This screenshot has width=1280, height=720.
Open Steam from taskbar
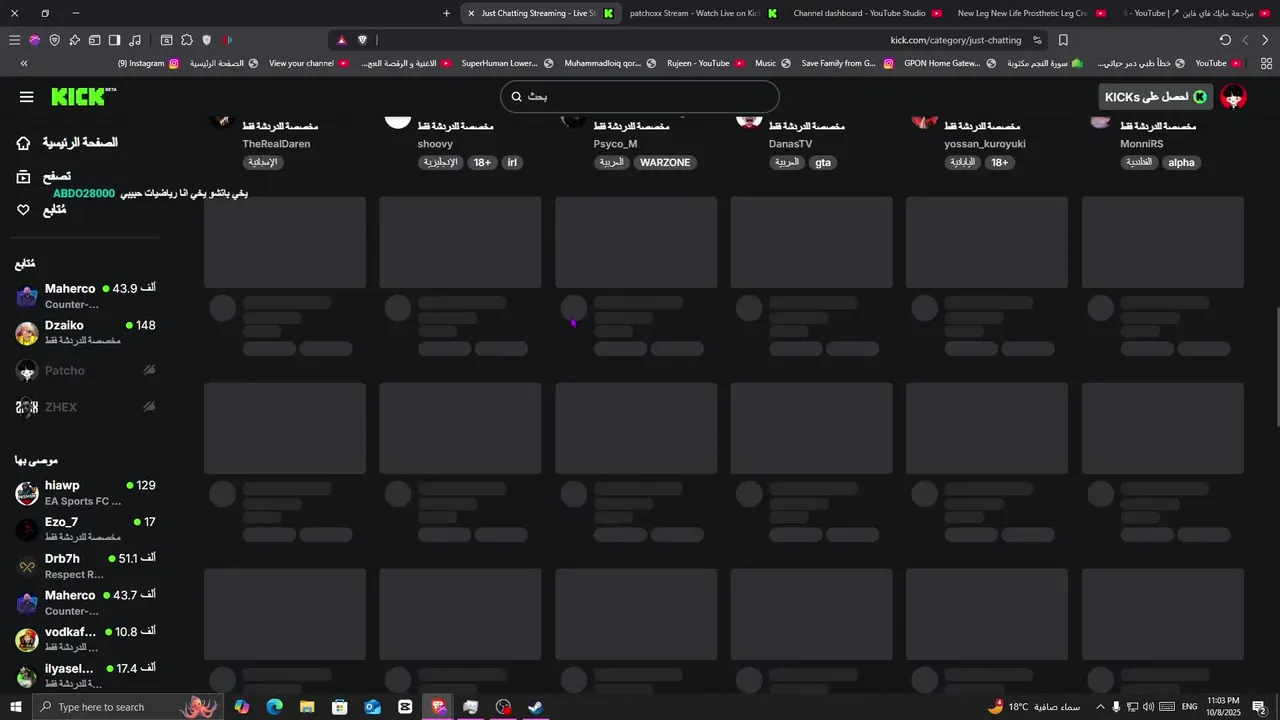536,707
